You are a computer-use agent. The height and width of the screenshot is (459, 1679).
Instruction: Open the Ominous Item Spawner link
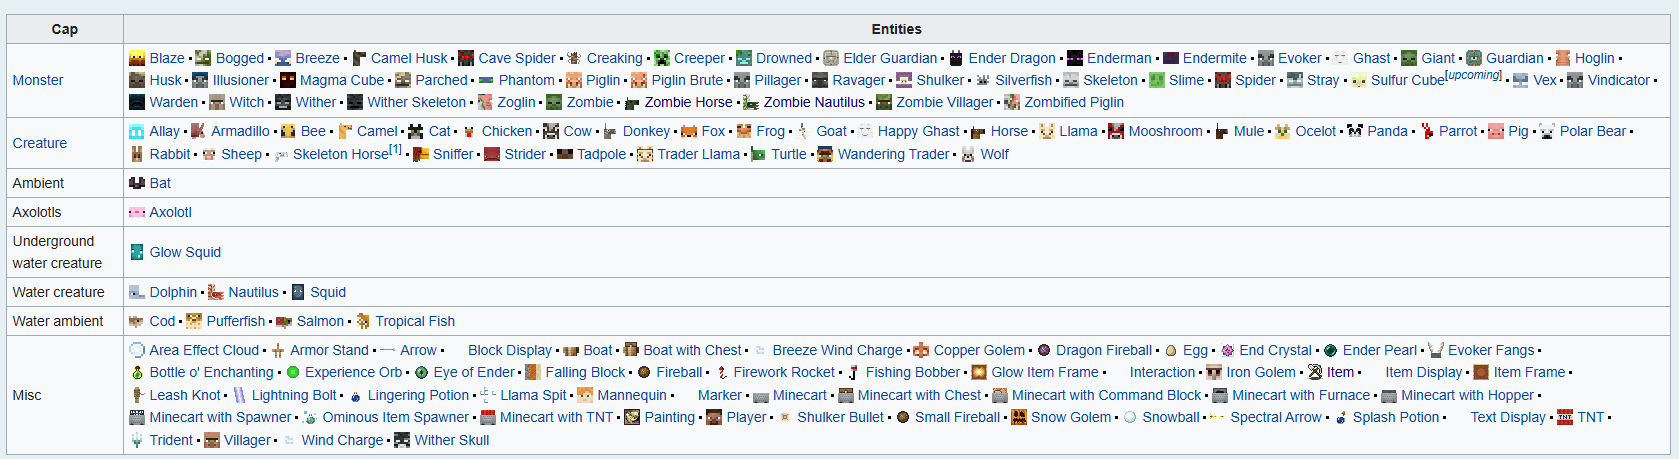pos(395,417)
